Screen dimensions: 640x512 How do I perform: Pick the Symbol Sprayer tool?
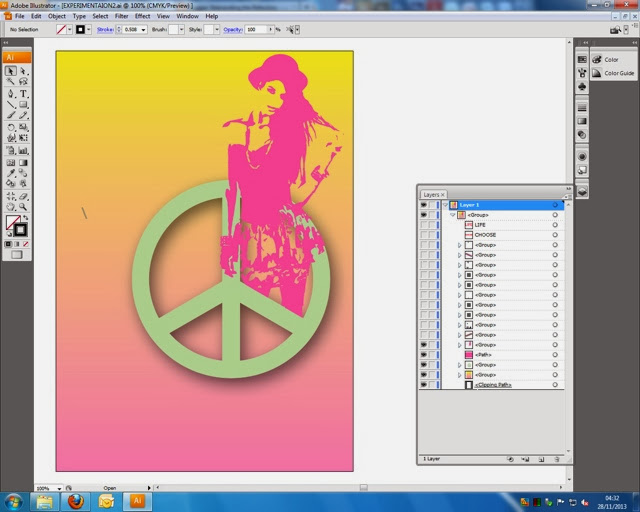click(x=11, y=151)
